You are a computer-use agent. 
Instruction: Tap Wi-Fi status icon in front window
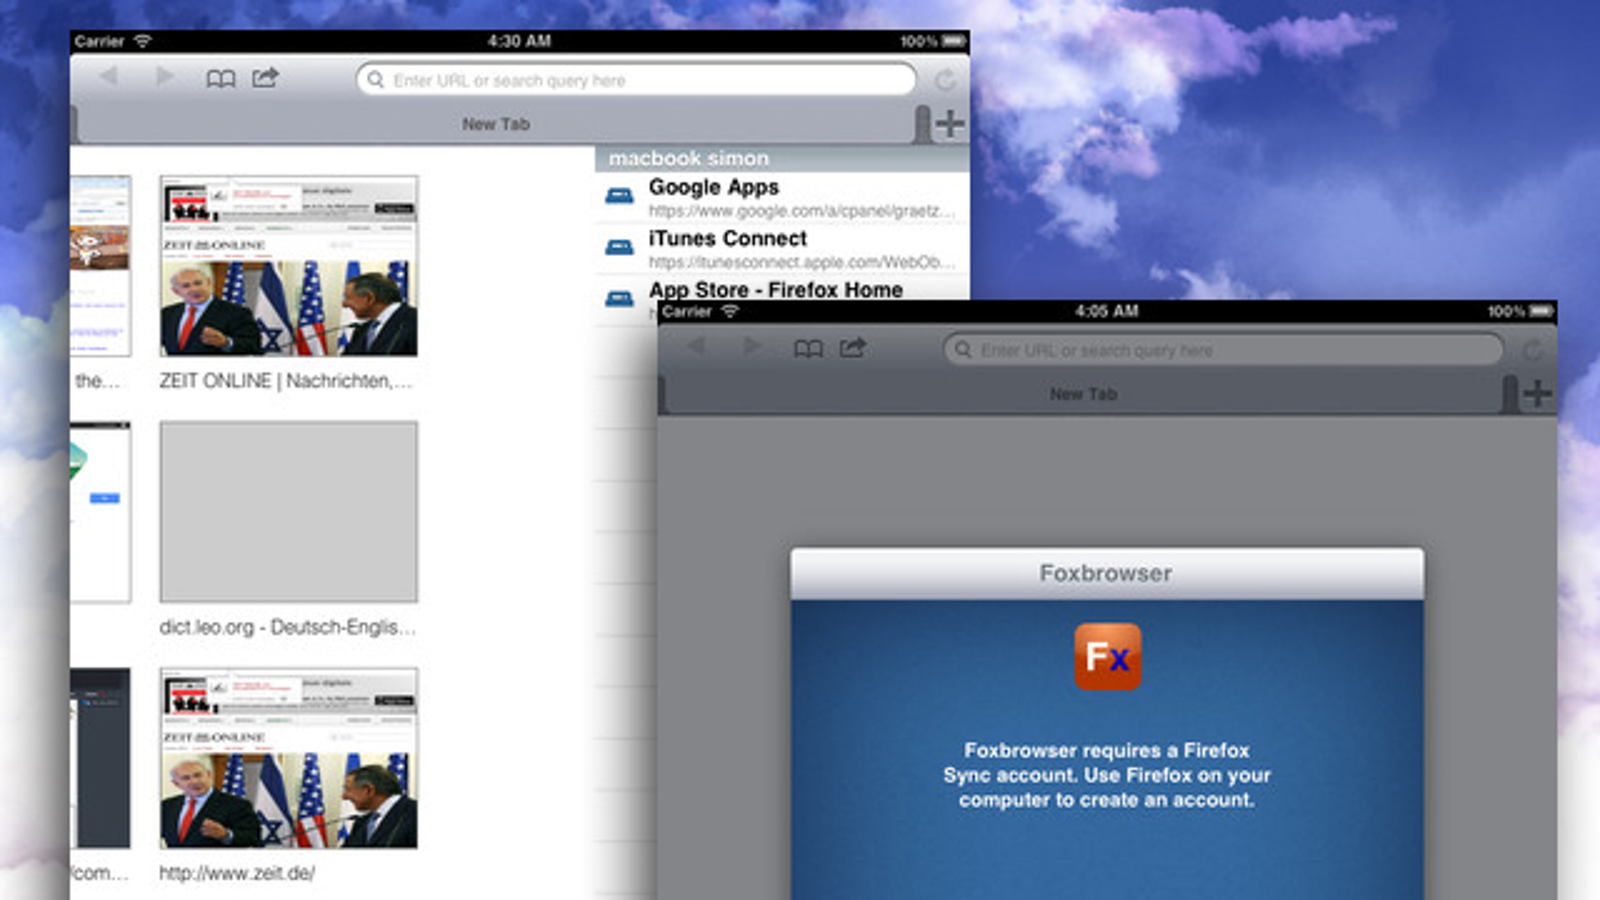[730, 311]
